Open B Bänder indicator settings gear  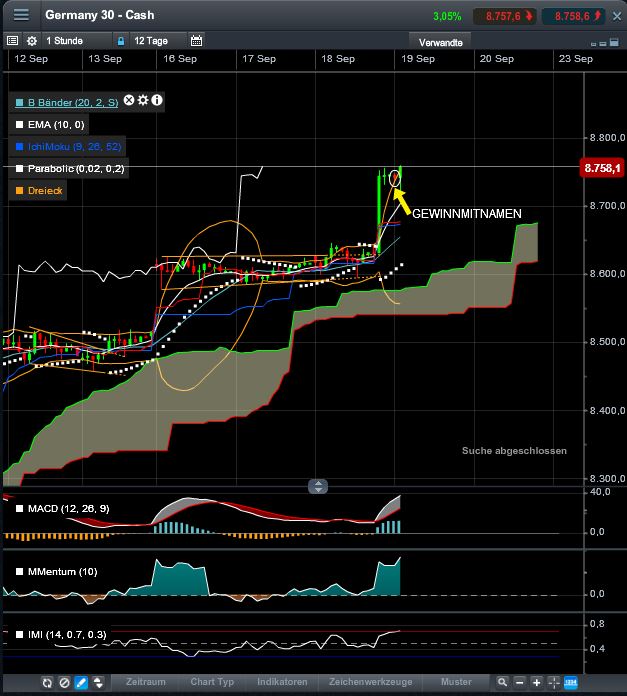pos(143,100)
